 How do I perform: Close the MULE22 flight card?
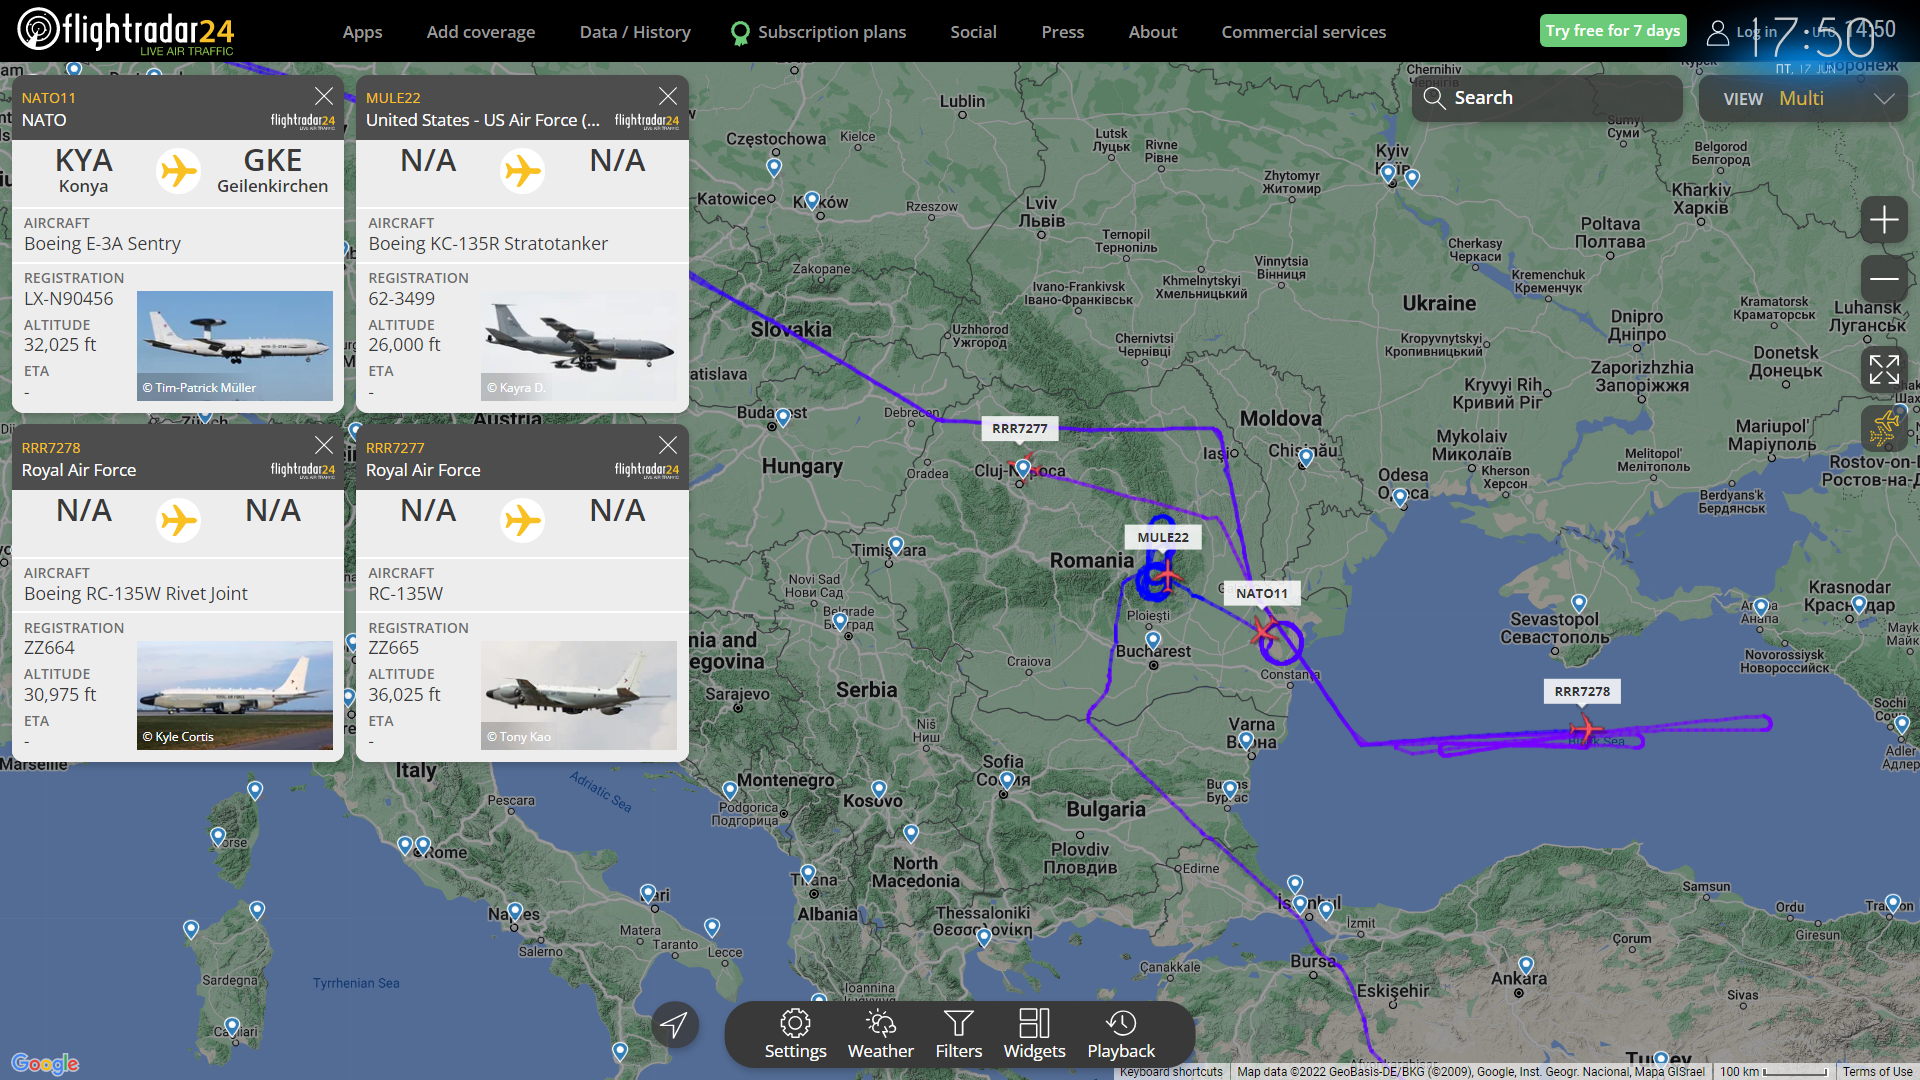pyautogui.click(x=668, y=96)
